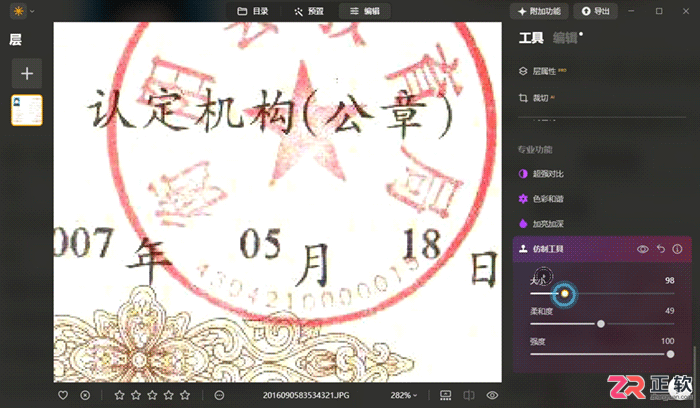The width and height of the screenshot is (700, 408).
Task: Rate the photo one star
Action: point(119,395)
